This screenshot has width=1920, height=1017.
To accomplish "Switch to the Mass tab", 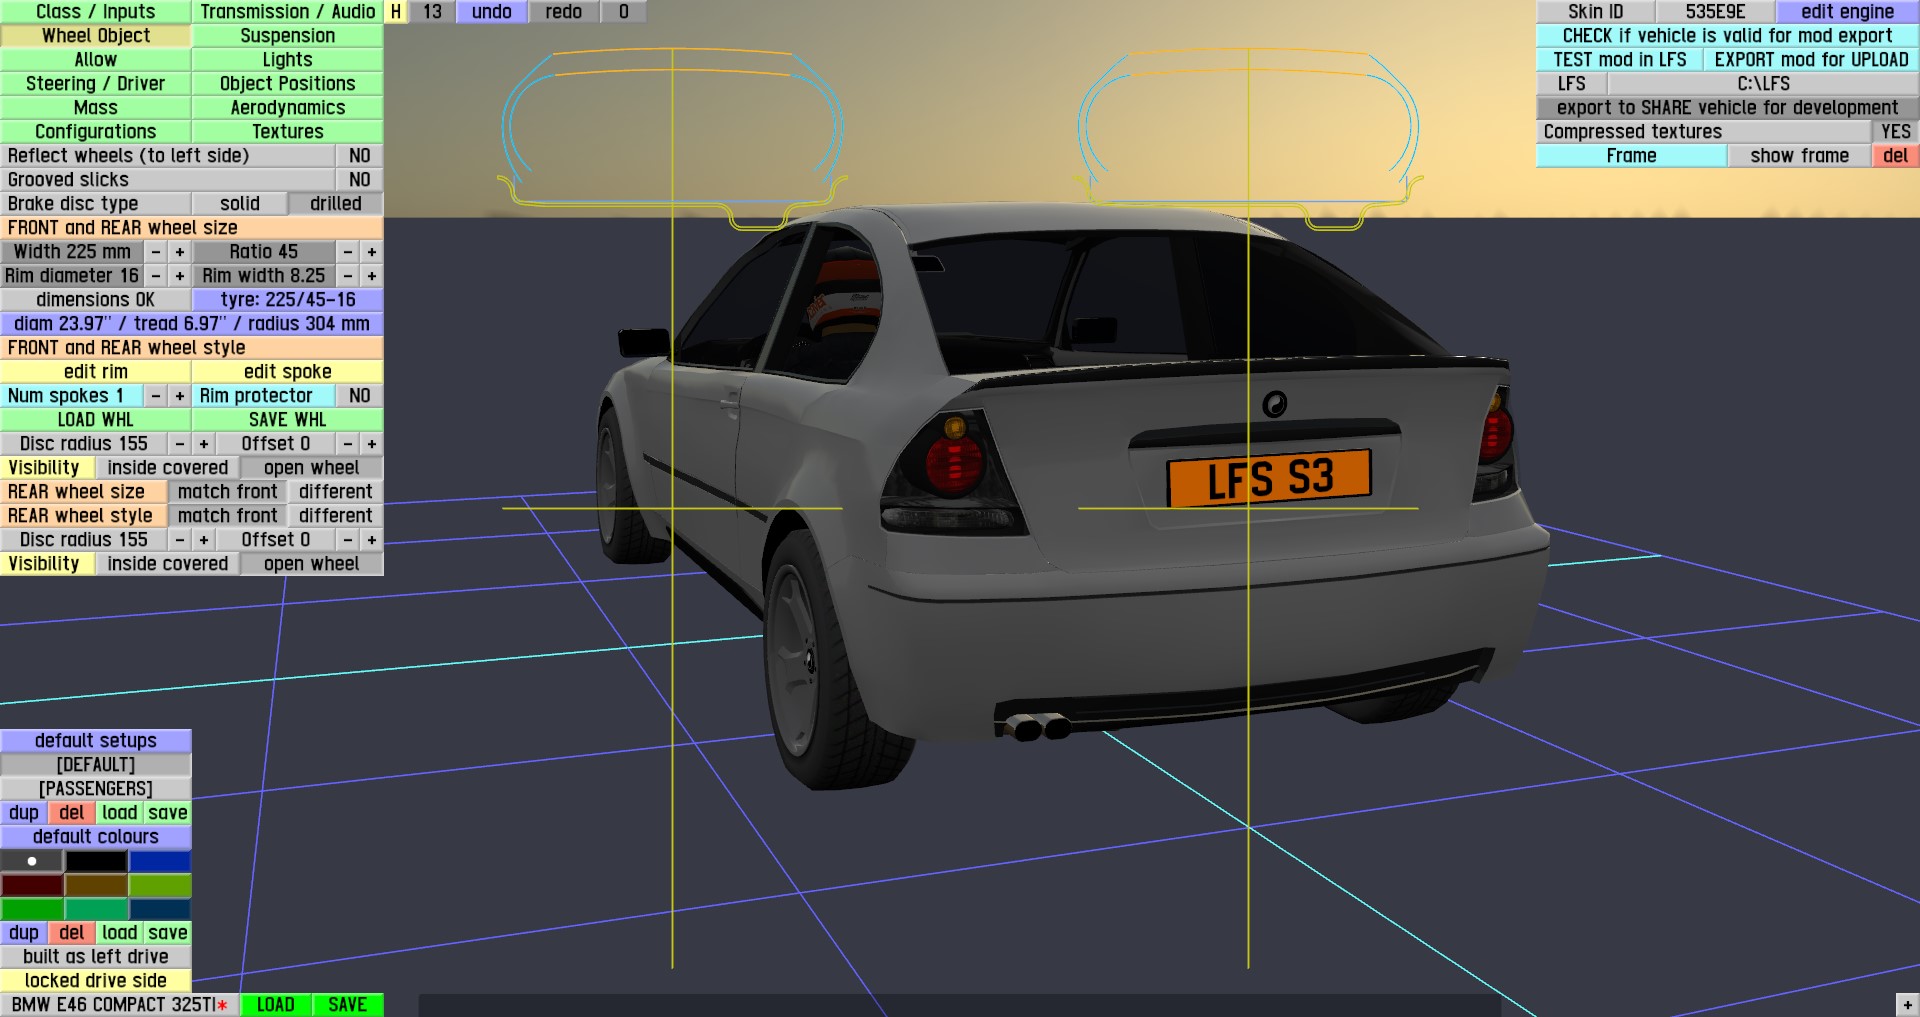I will pyautogui.click(x=95, y=108).
